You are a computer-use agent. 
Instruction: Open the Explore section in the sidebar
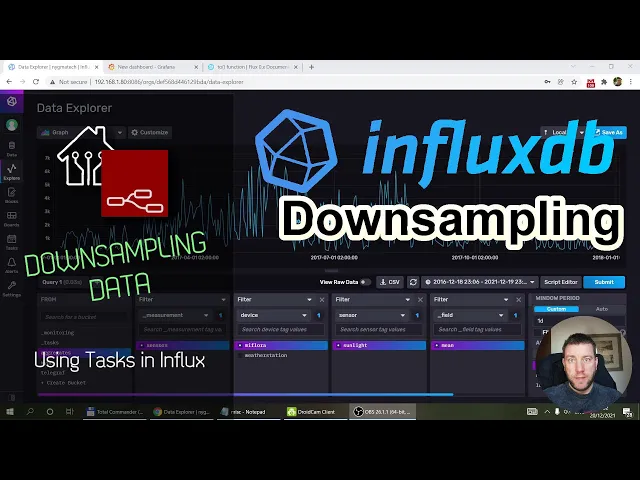click(x=11, y=172)
